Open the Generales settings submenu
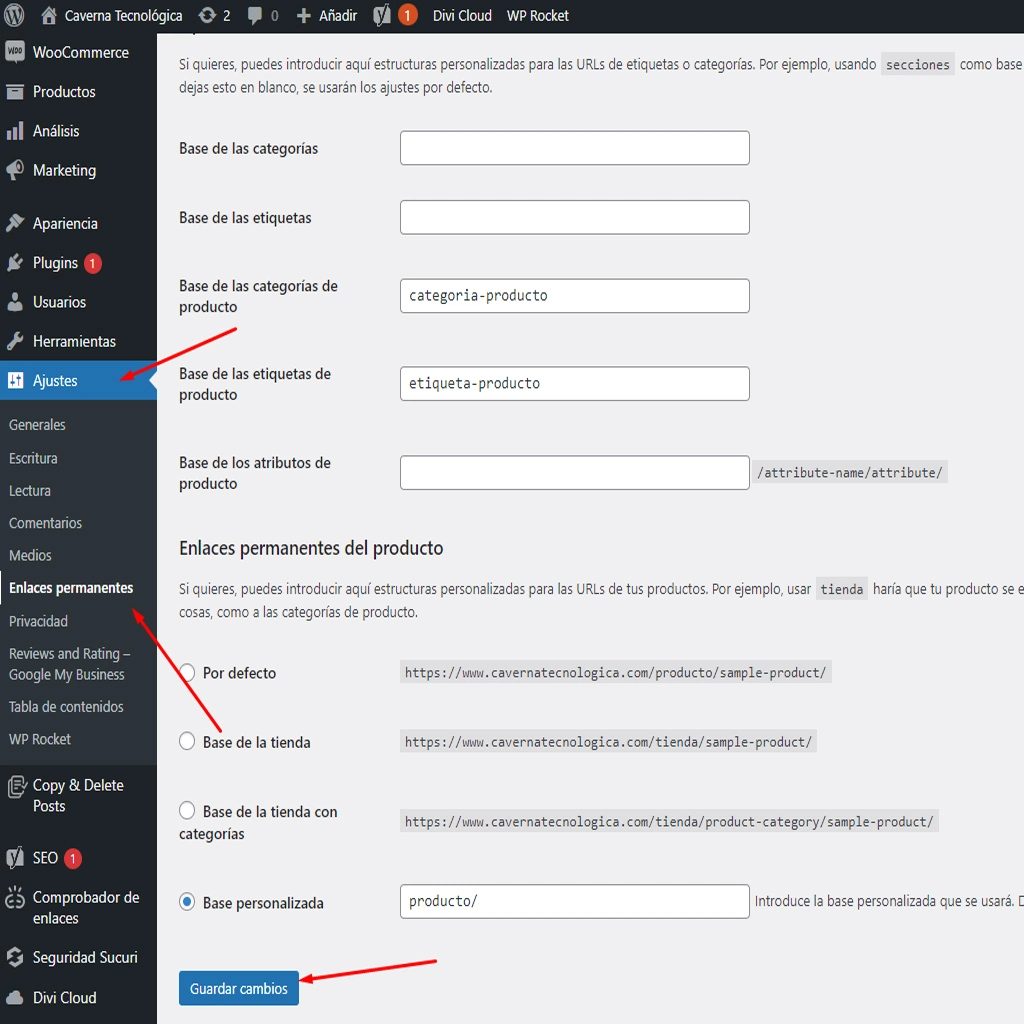The image size is (1024, 1024). point(37,424)
